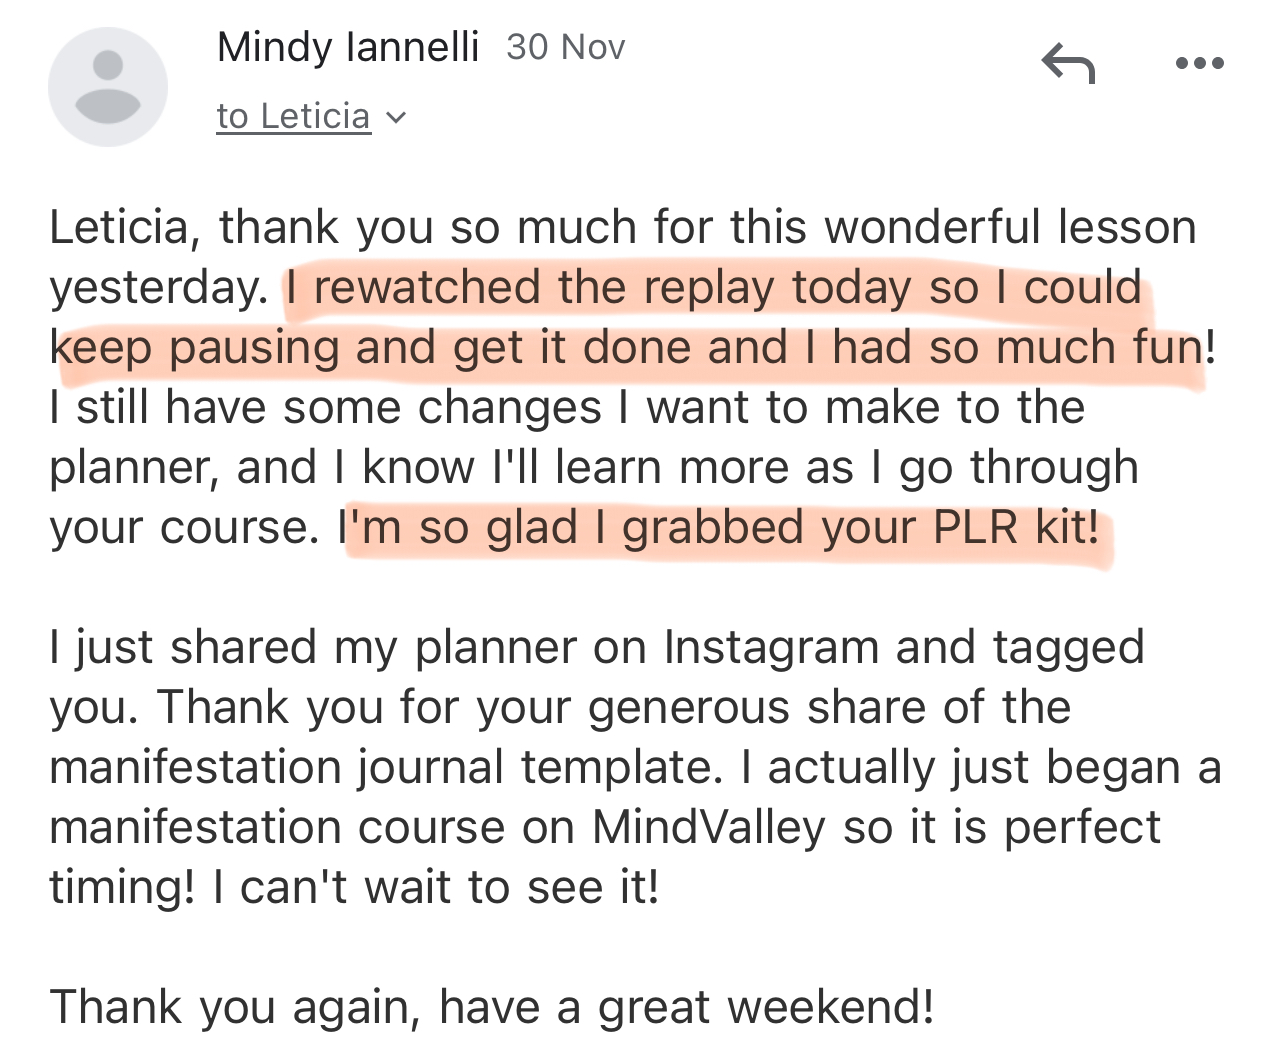Expand recipient details chevron beside Leticia

pos(396,118)
